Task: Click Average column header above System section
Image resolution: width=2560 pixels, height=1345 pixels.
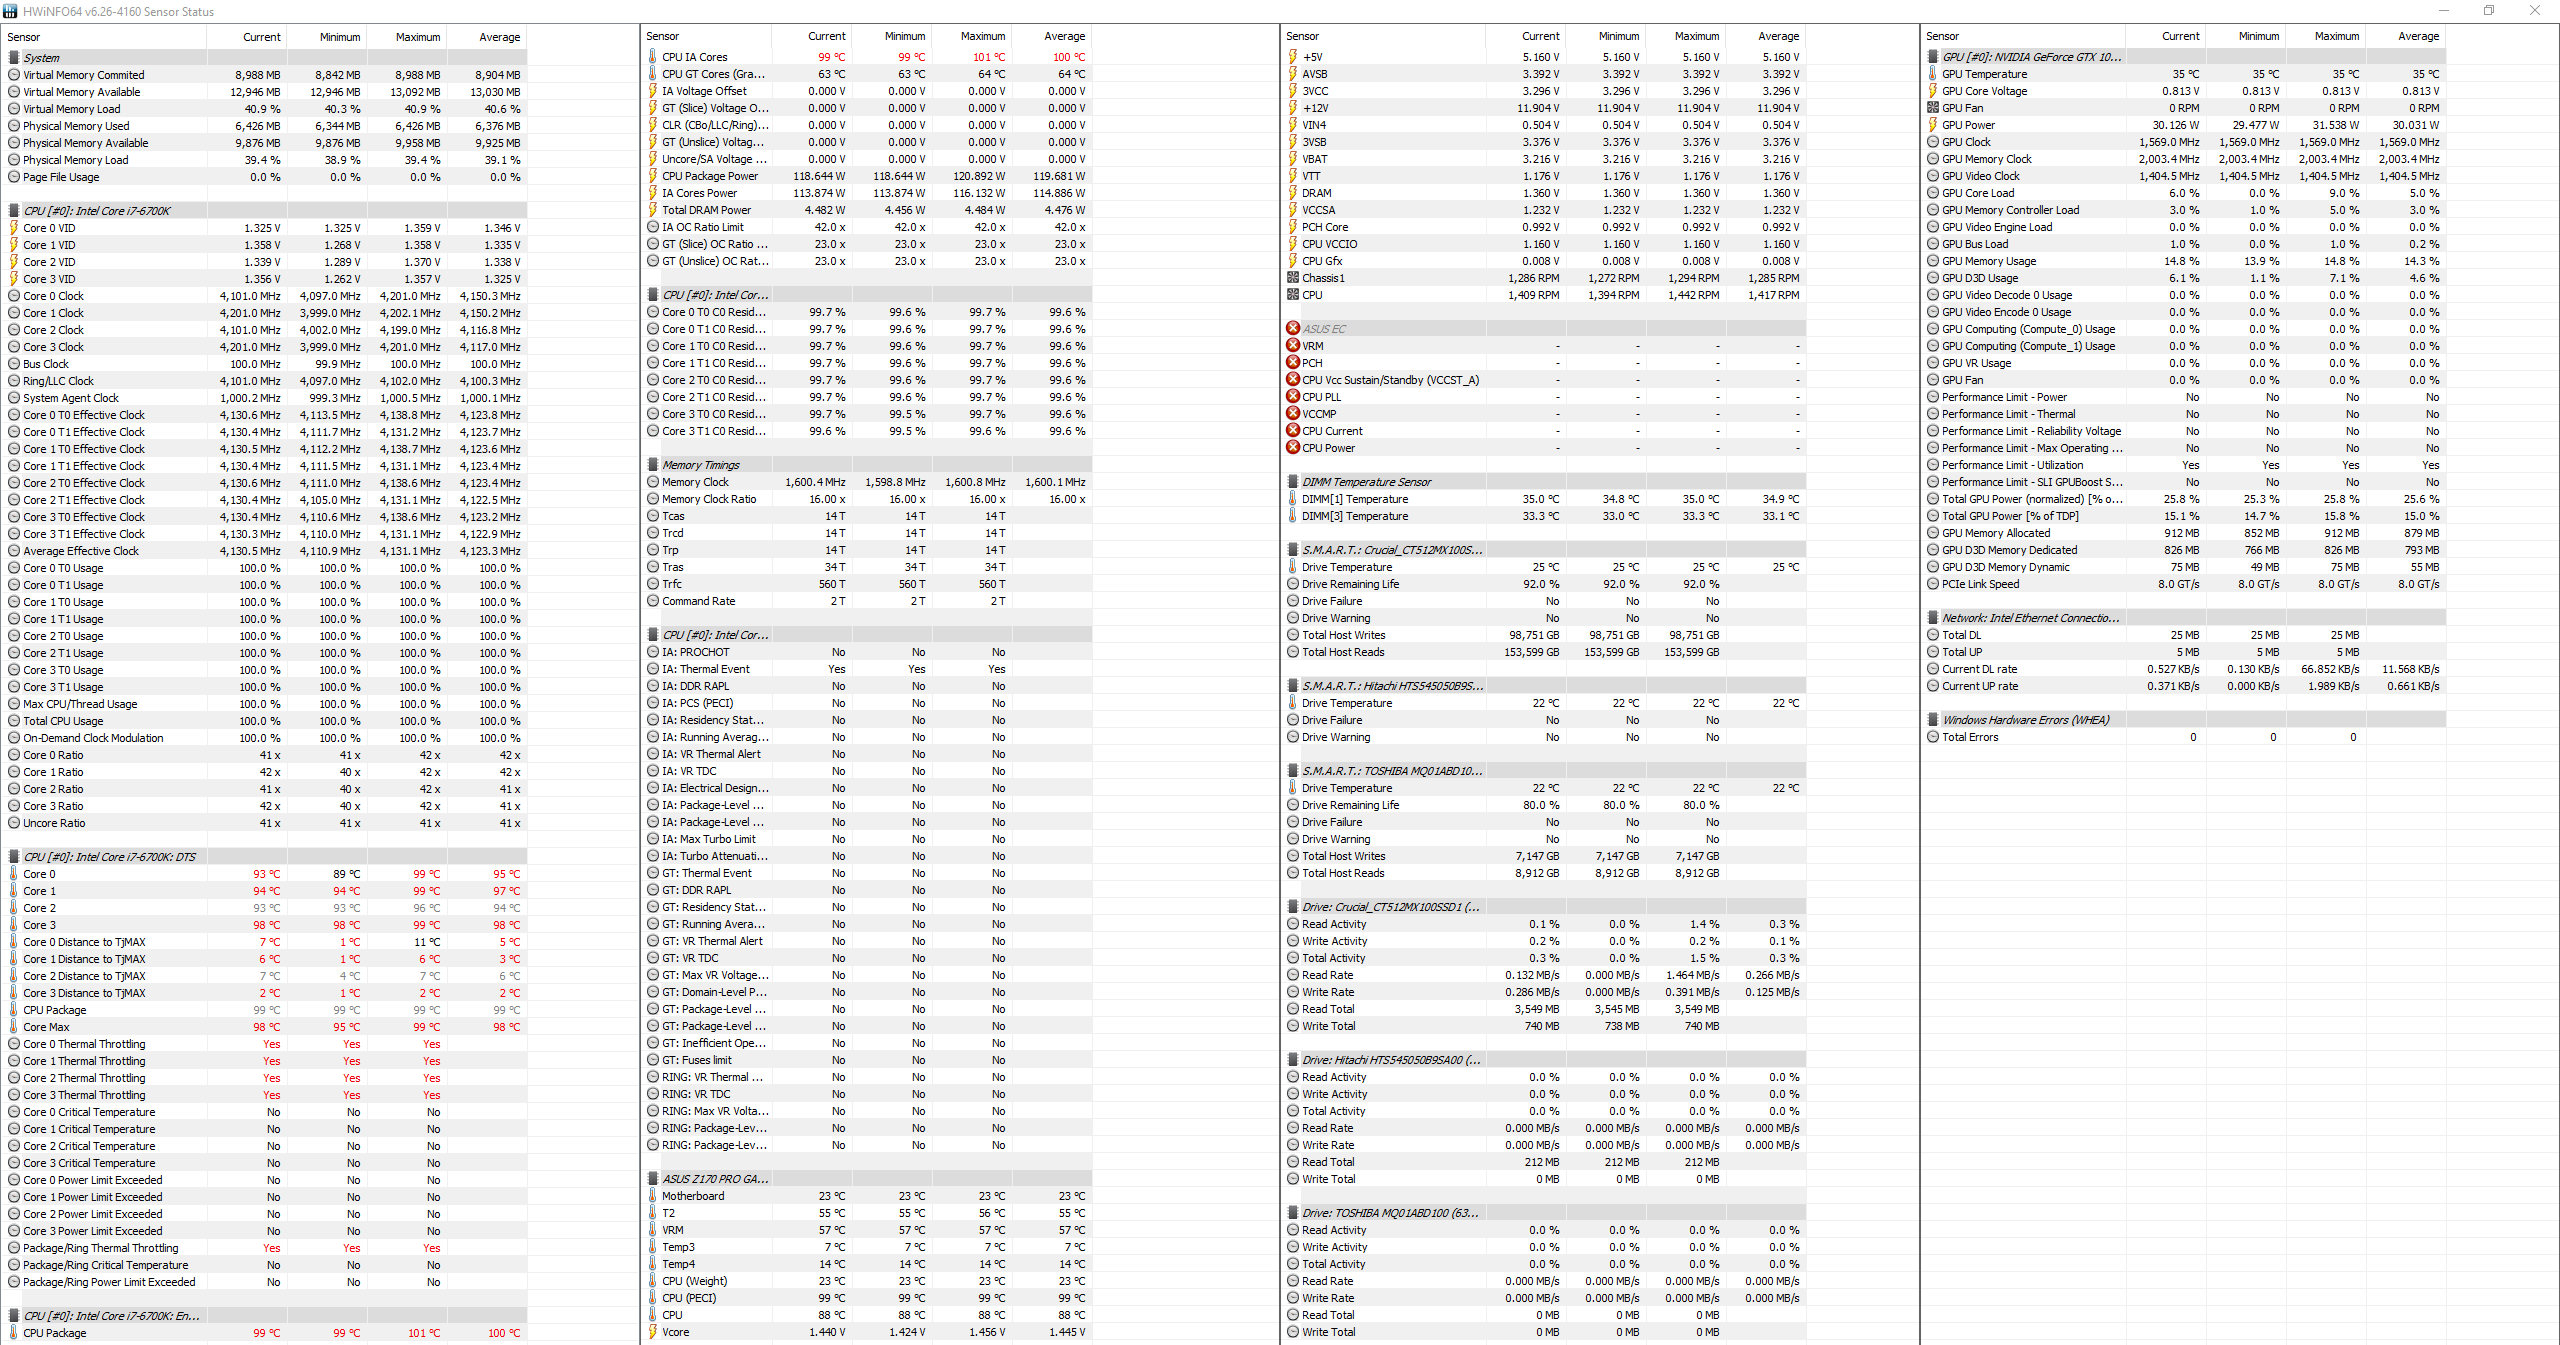Action: tap(499, 37)
